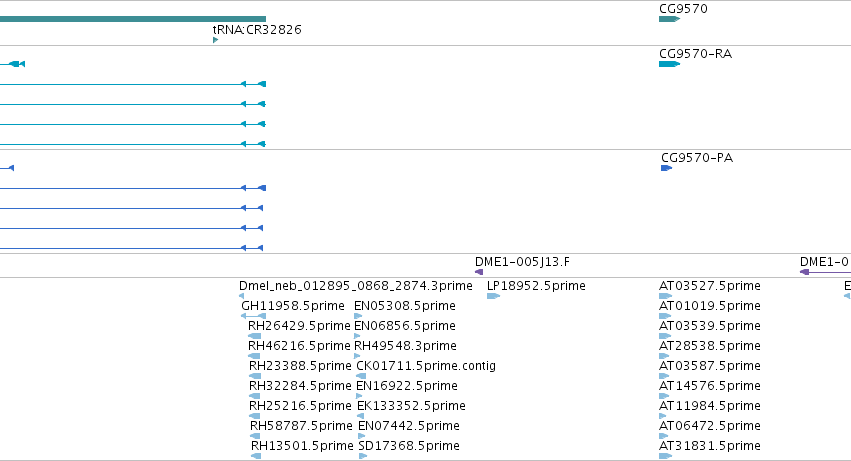Select the SD17368.5prime label
The height and width of the screenshot is (461, 851).
409,446
